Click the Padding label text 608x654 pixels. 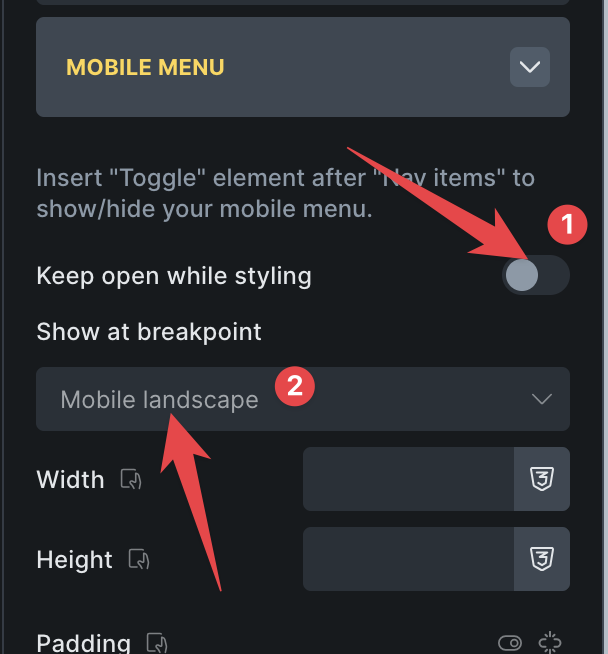[83, 643]
